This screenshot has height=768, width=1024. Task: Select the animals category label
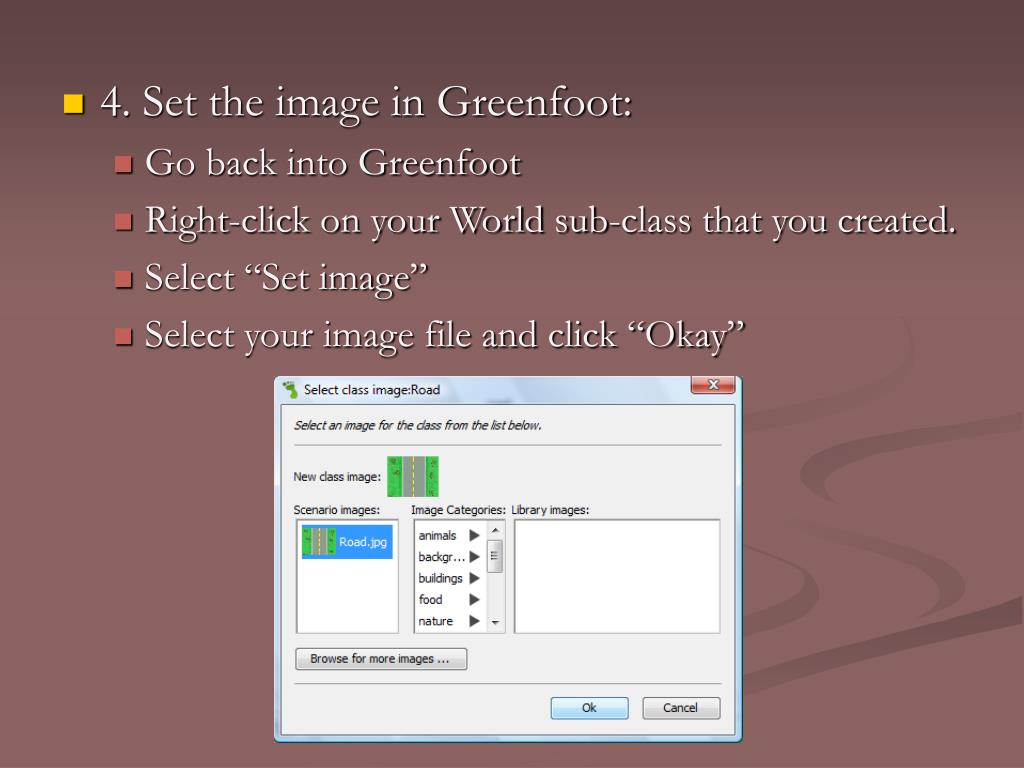click(437, 536)
